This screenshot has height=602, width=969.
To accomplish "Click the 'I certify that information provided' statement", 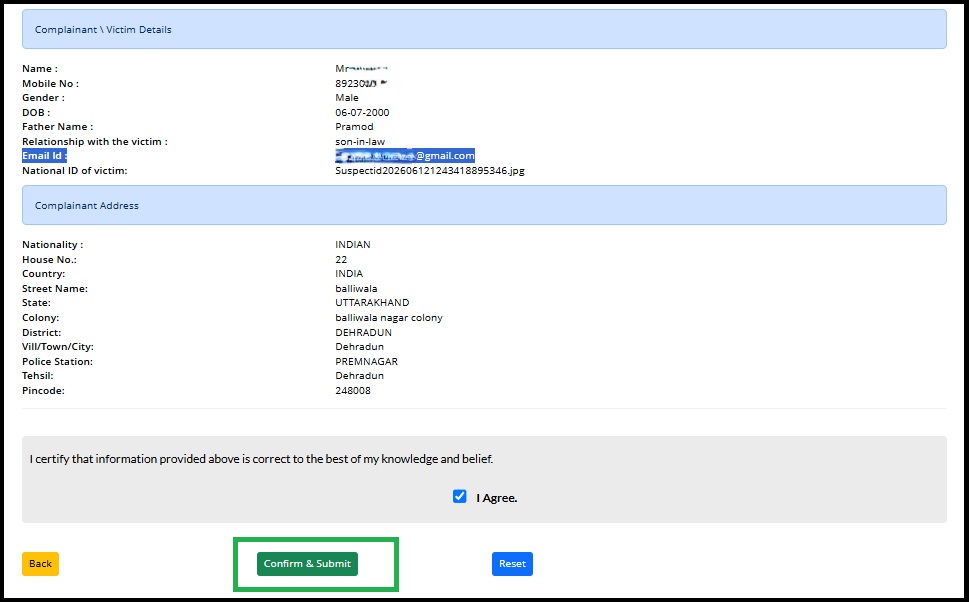I will point(261,459).
